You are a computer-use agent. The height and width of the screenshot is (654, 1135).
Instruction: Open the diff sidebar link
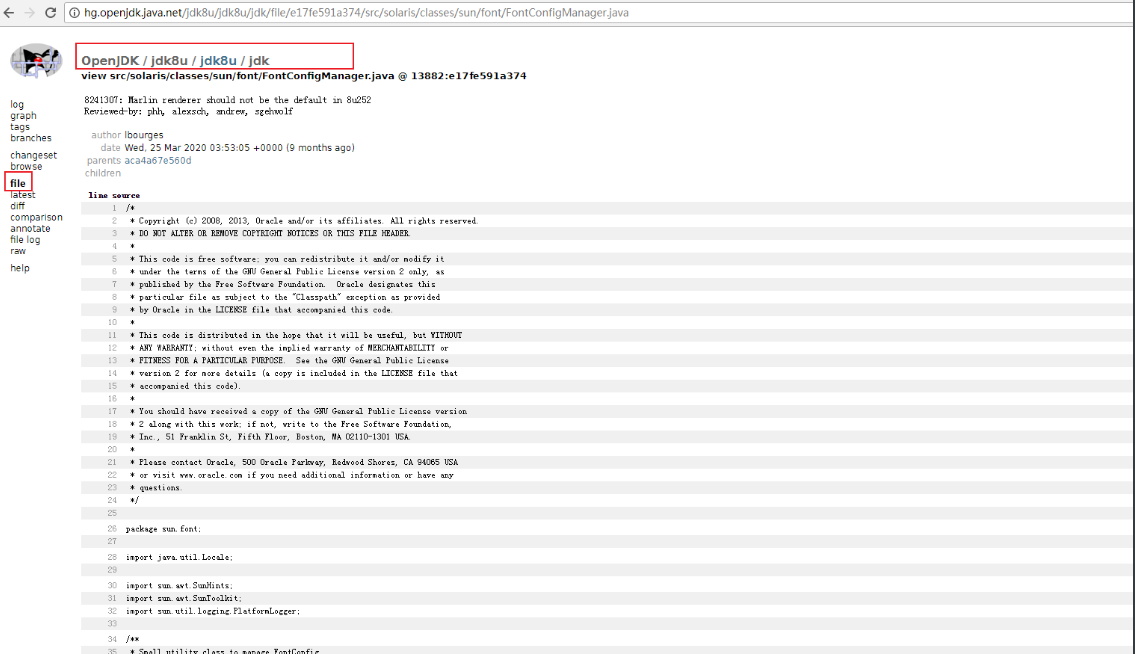(17, 206)
